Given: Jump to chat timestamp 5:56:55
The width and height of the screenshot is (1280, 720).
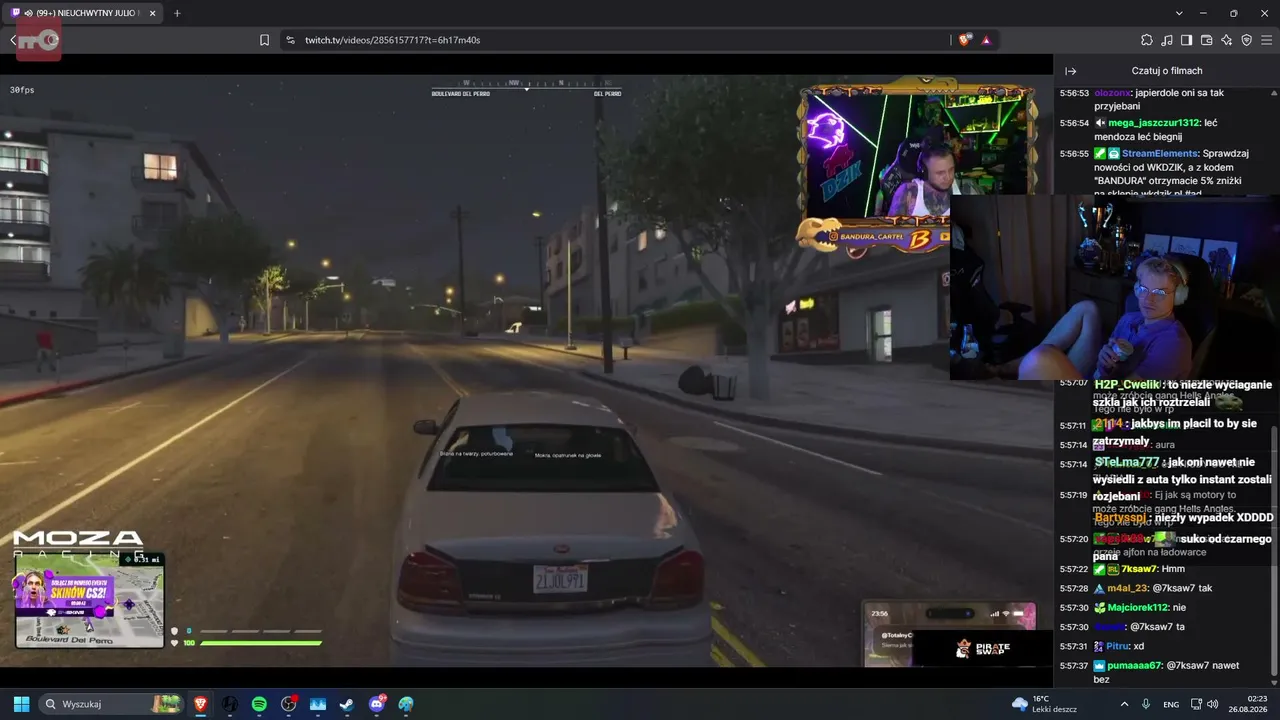Looking at the screenshot, I should coord(1074,154).
